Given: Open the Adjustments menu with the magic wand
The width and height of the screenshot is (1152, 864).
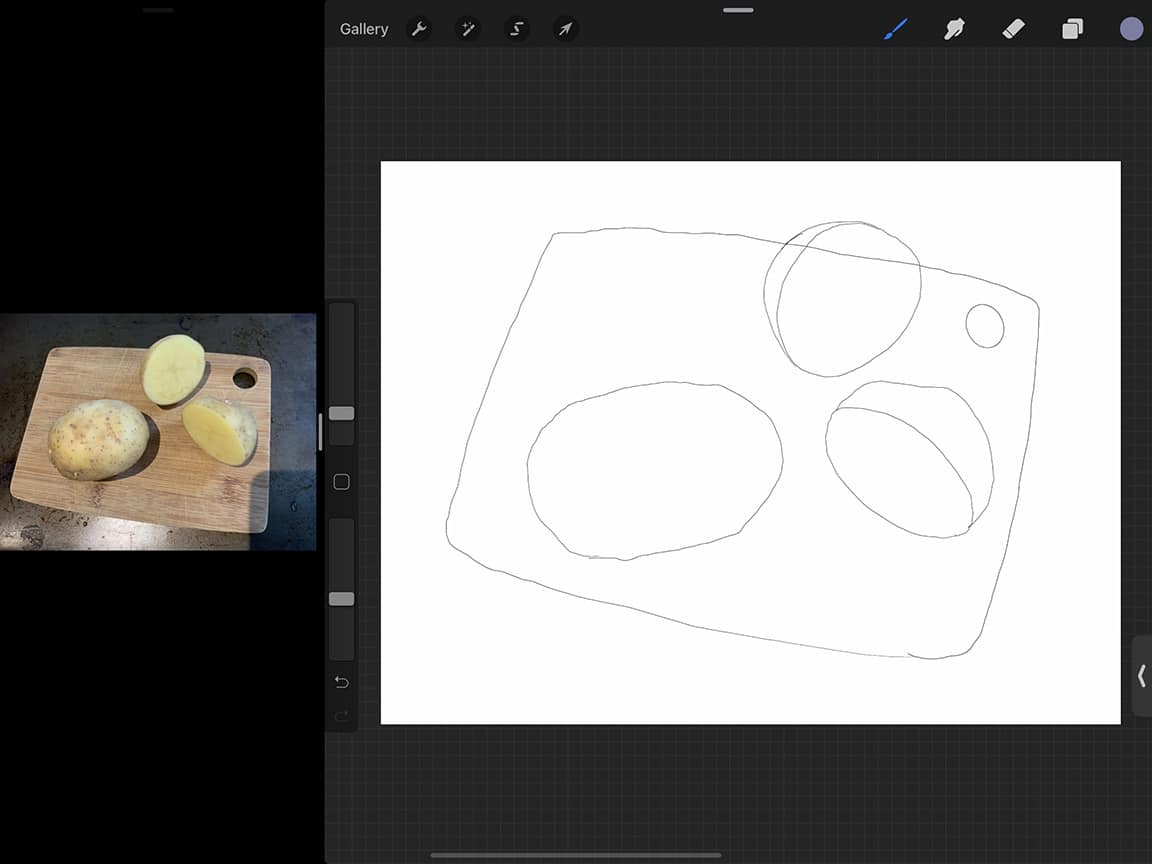Looking at the screenshot, I should [x=467, y=29].
